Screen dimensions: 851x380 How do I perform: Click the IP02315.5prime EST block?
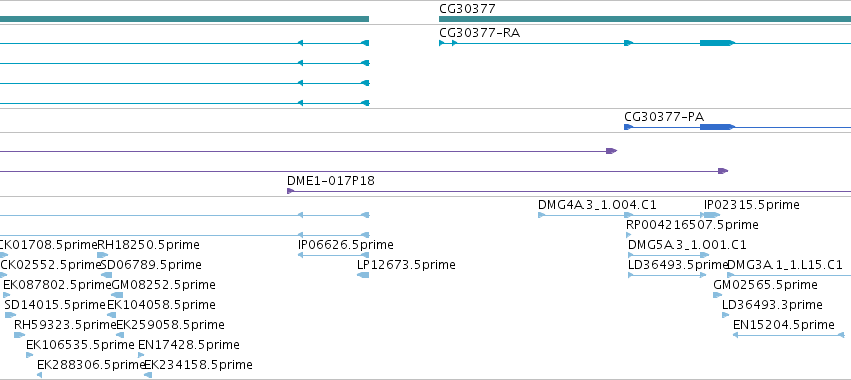[712, 216]
